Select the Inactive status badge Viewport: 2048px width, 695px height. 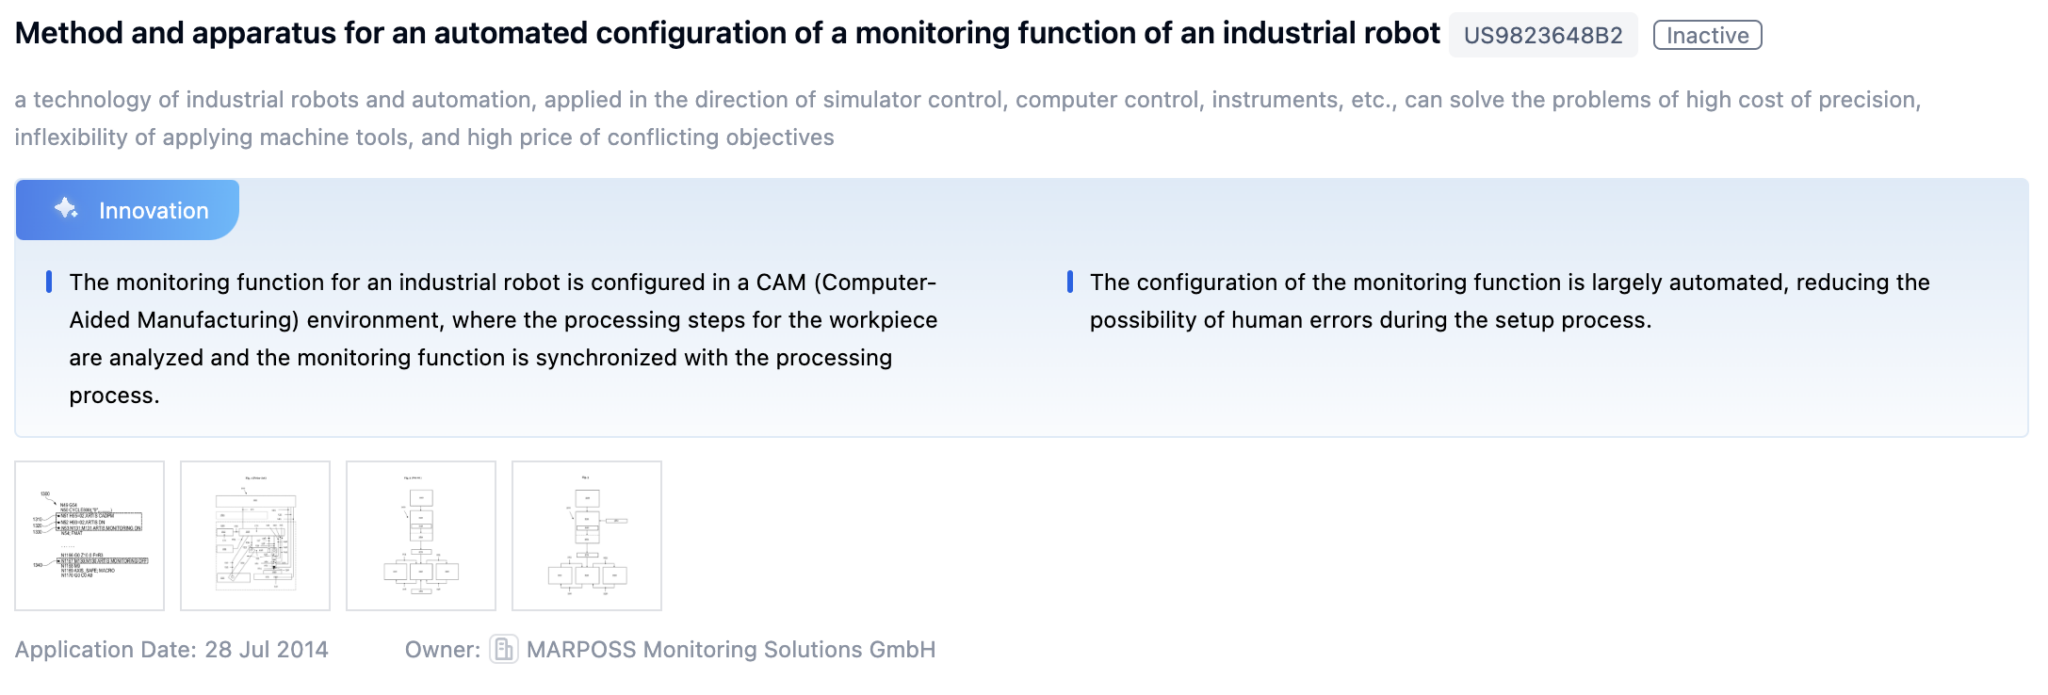click(1707, 35)
